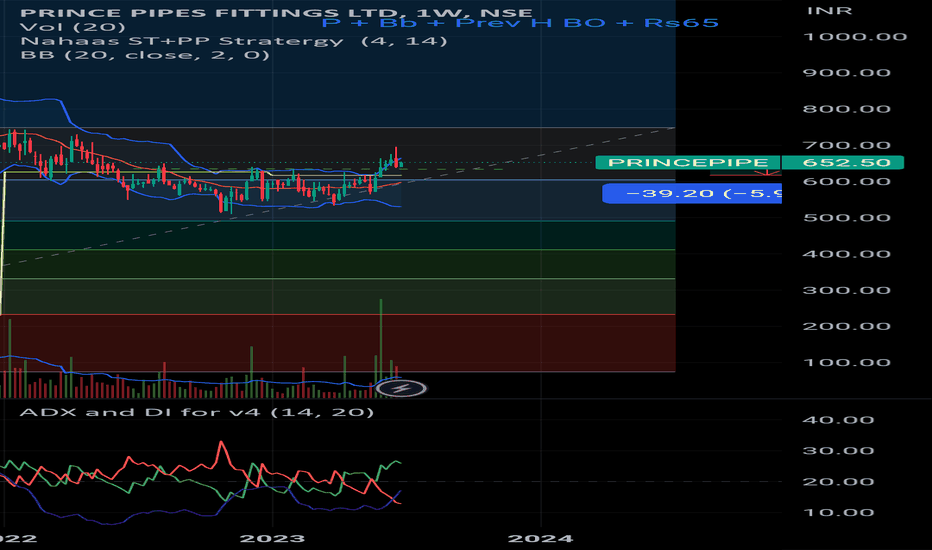Image resolution: width=932 pixels, height=550 pixels.
Task: Select the Vol (20) indicator legend
Action: coord(73,27)
